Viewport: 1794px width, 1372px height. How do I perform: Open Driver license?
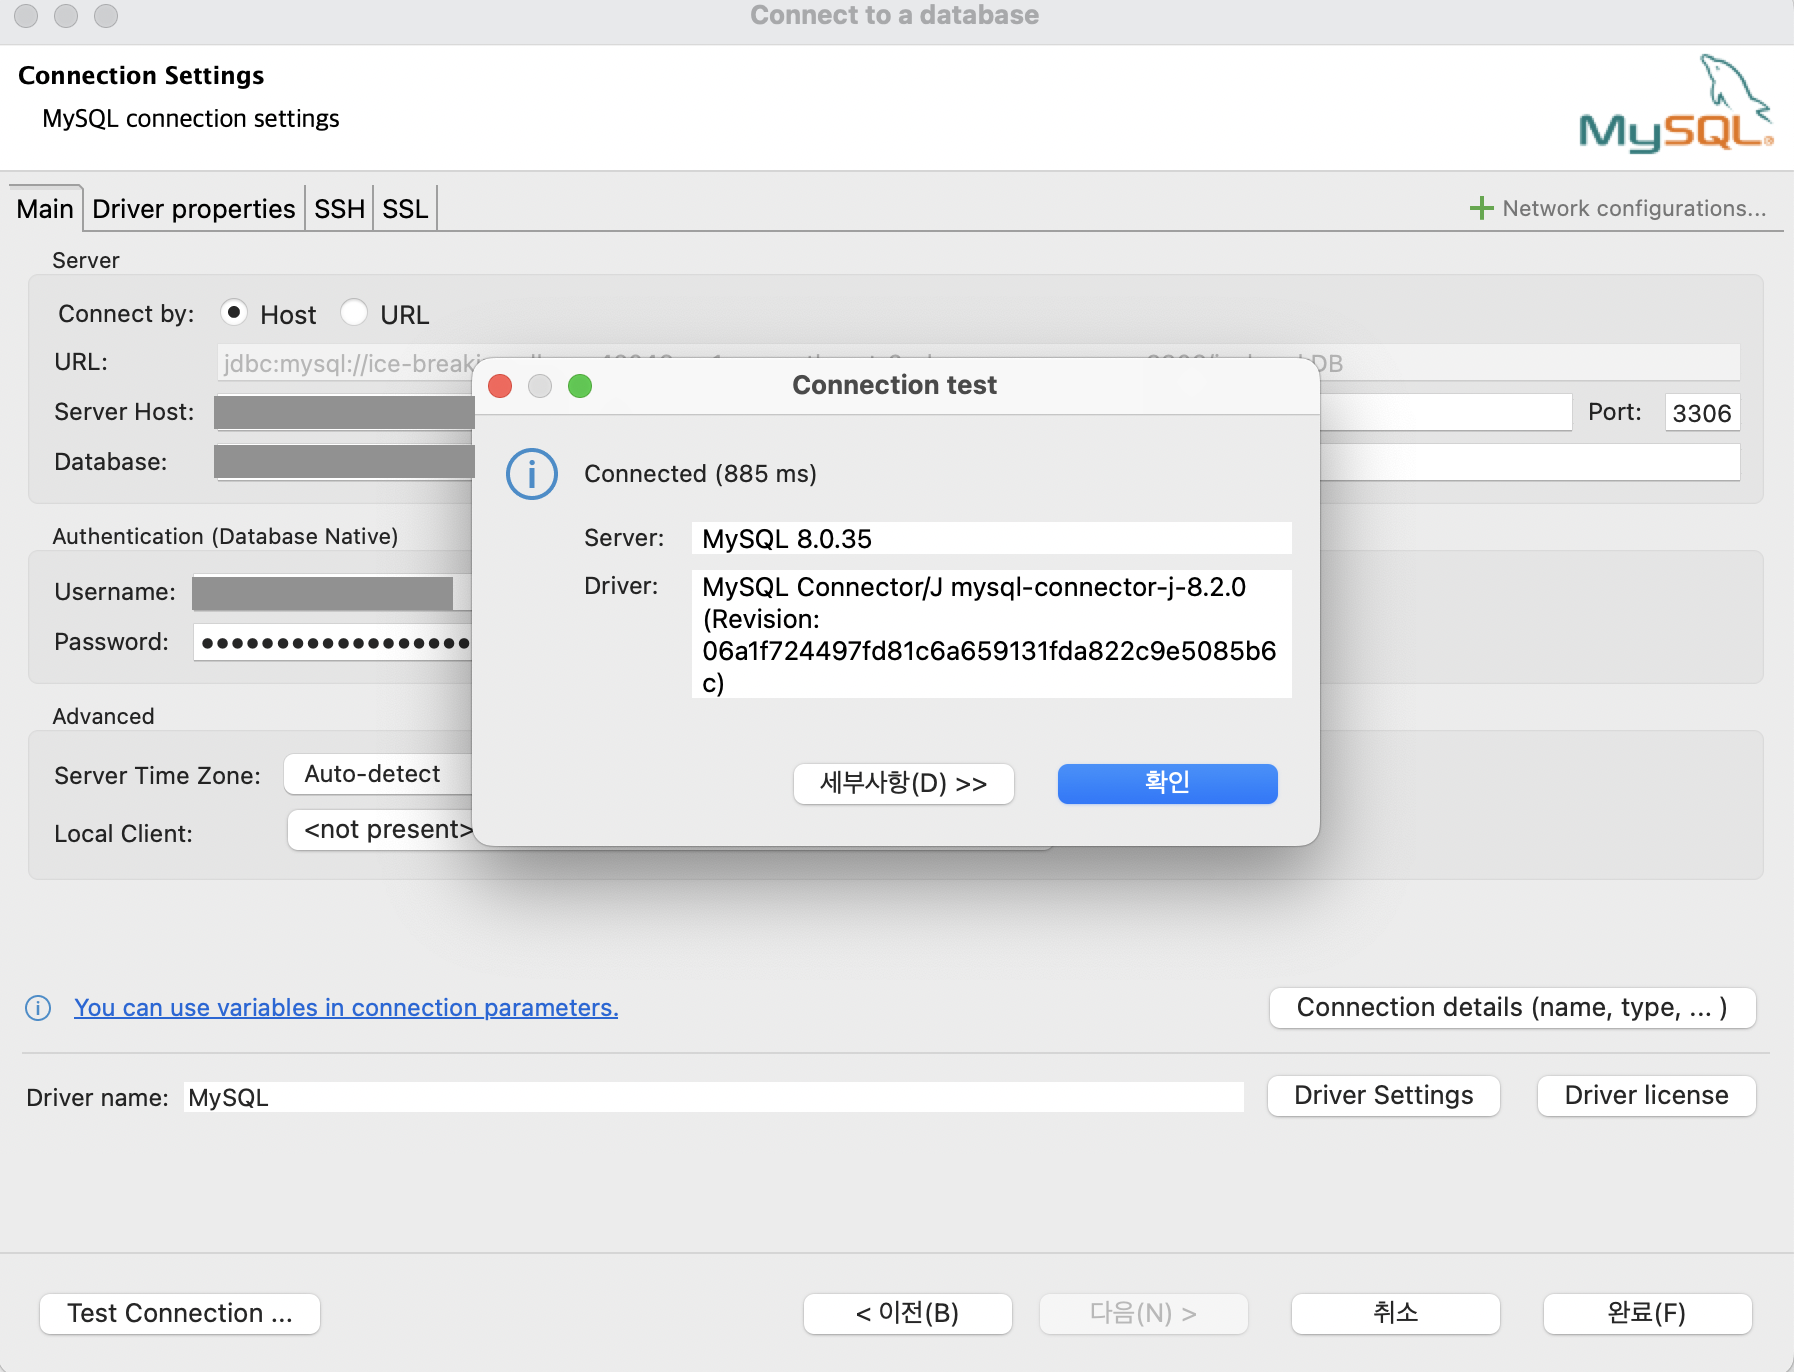1646,1095
